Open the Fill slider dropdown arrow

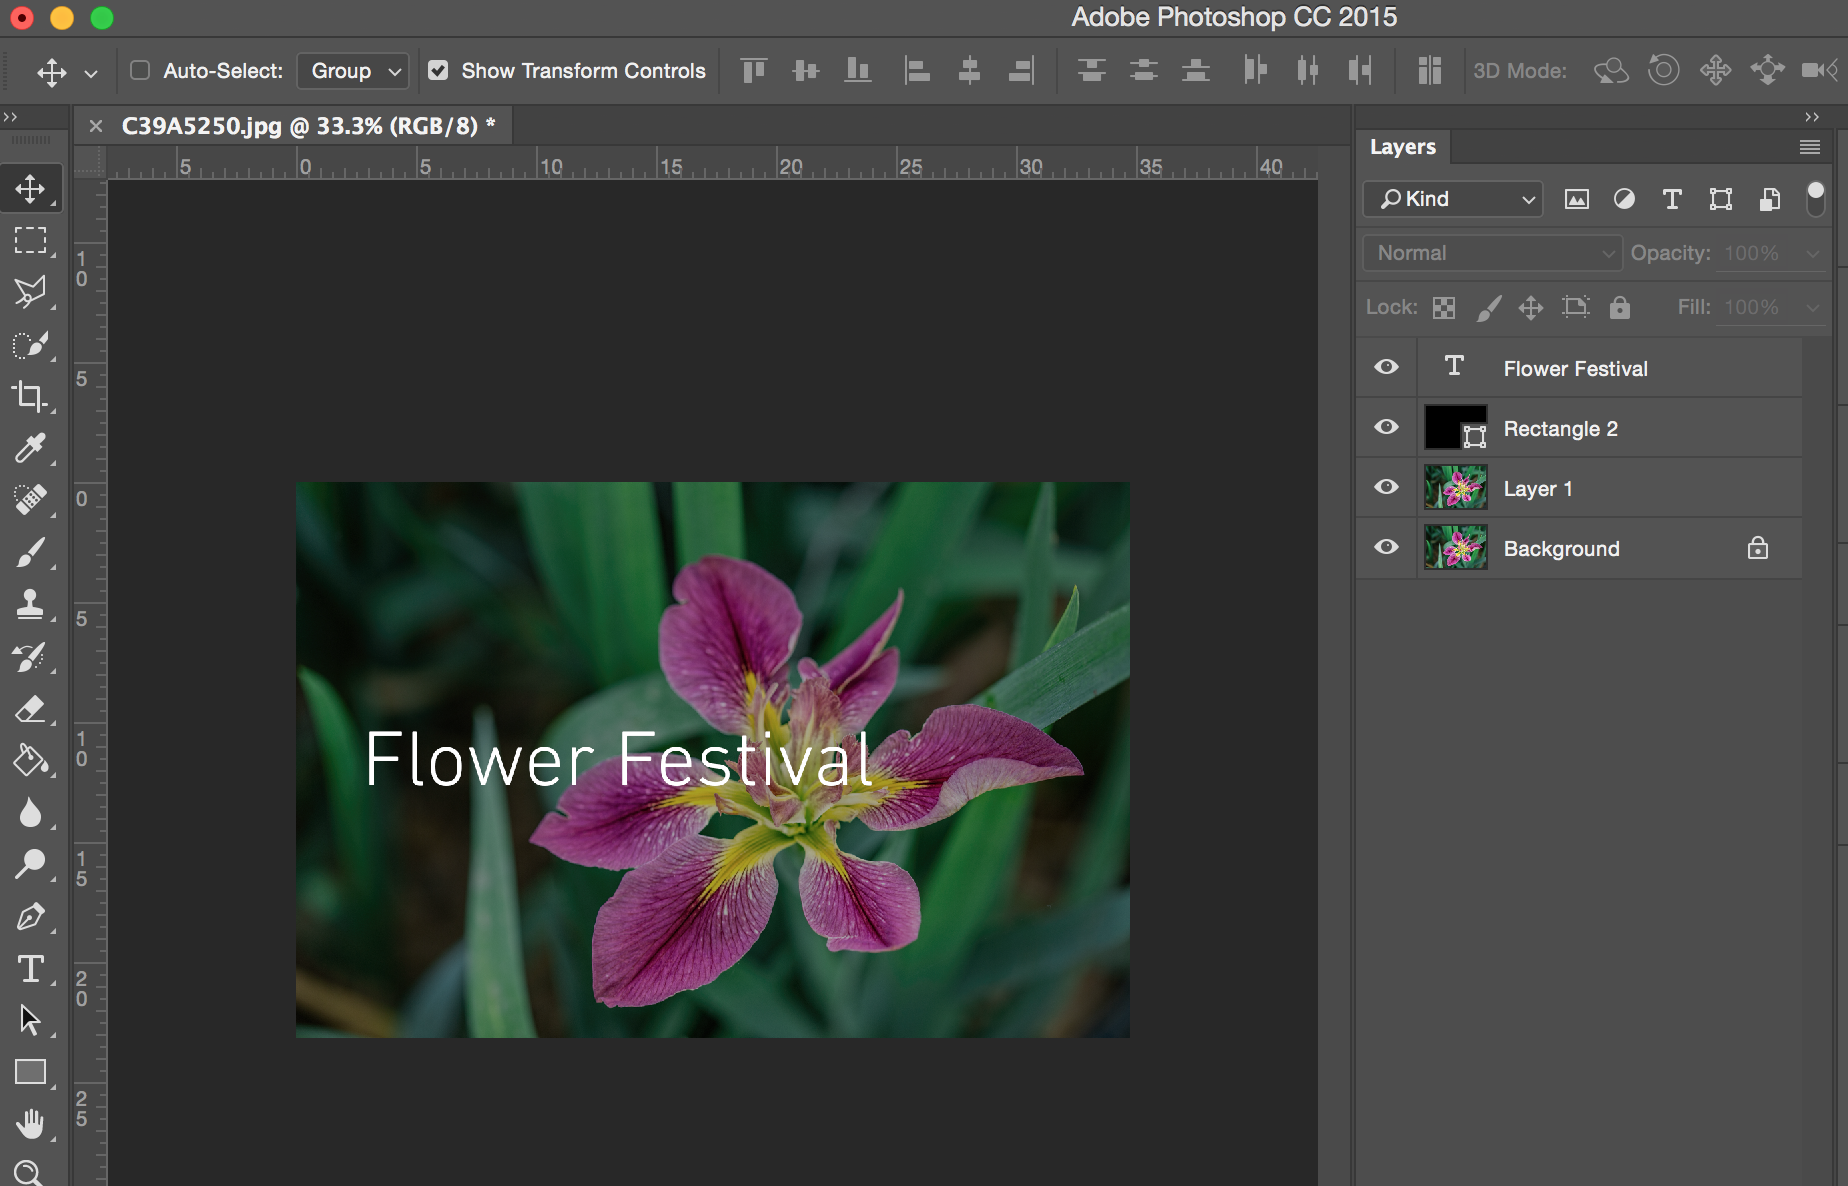pyautogui.click(x=1812, y=308)
